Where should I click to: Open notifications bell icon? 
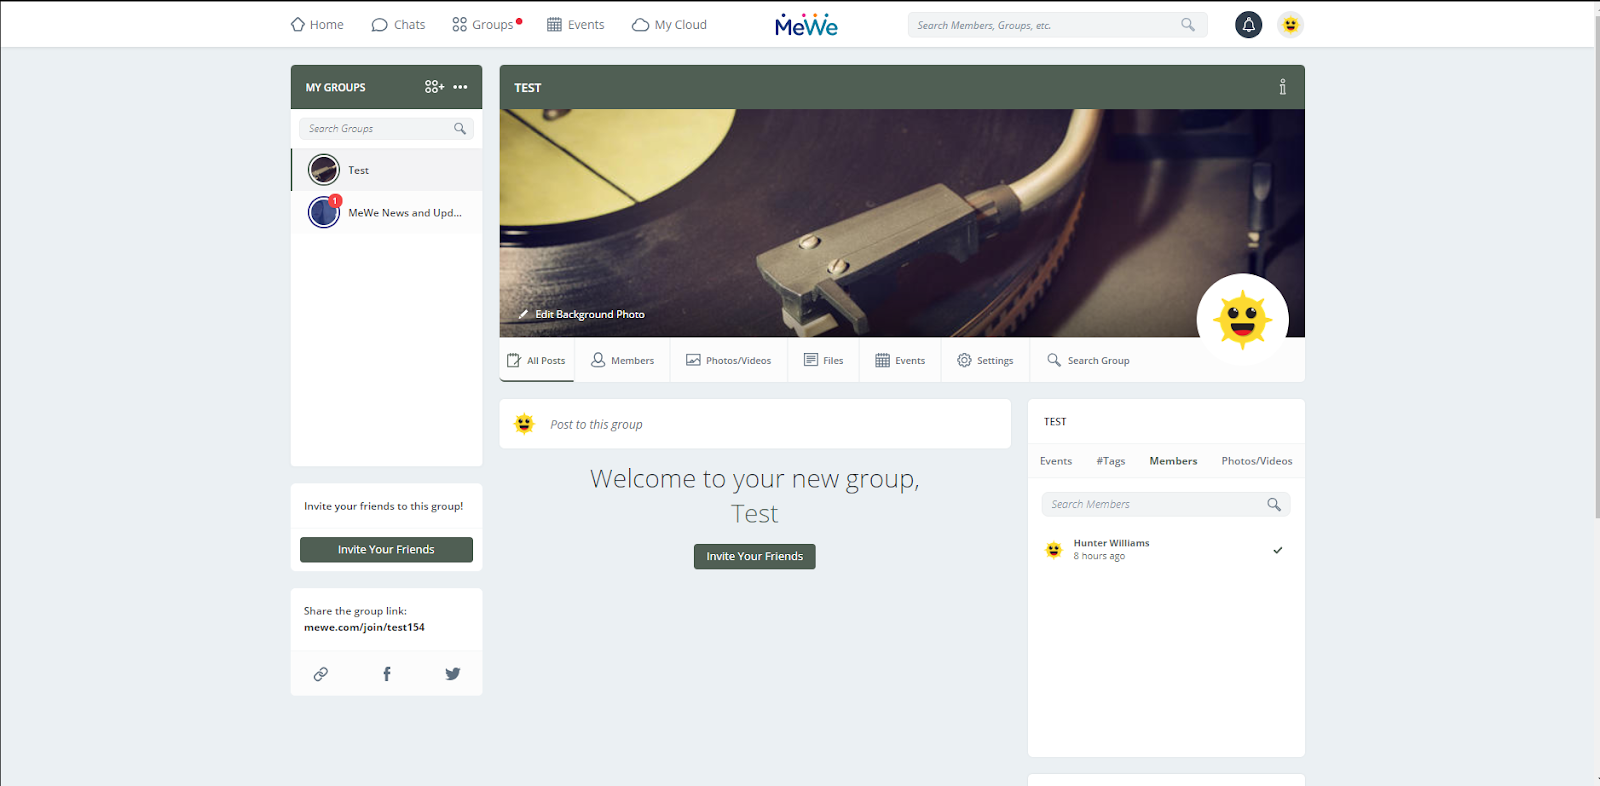(x=1248, y=25)
